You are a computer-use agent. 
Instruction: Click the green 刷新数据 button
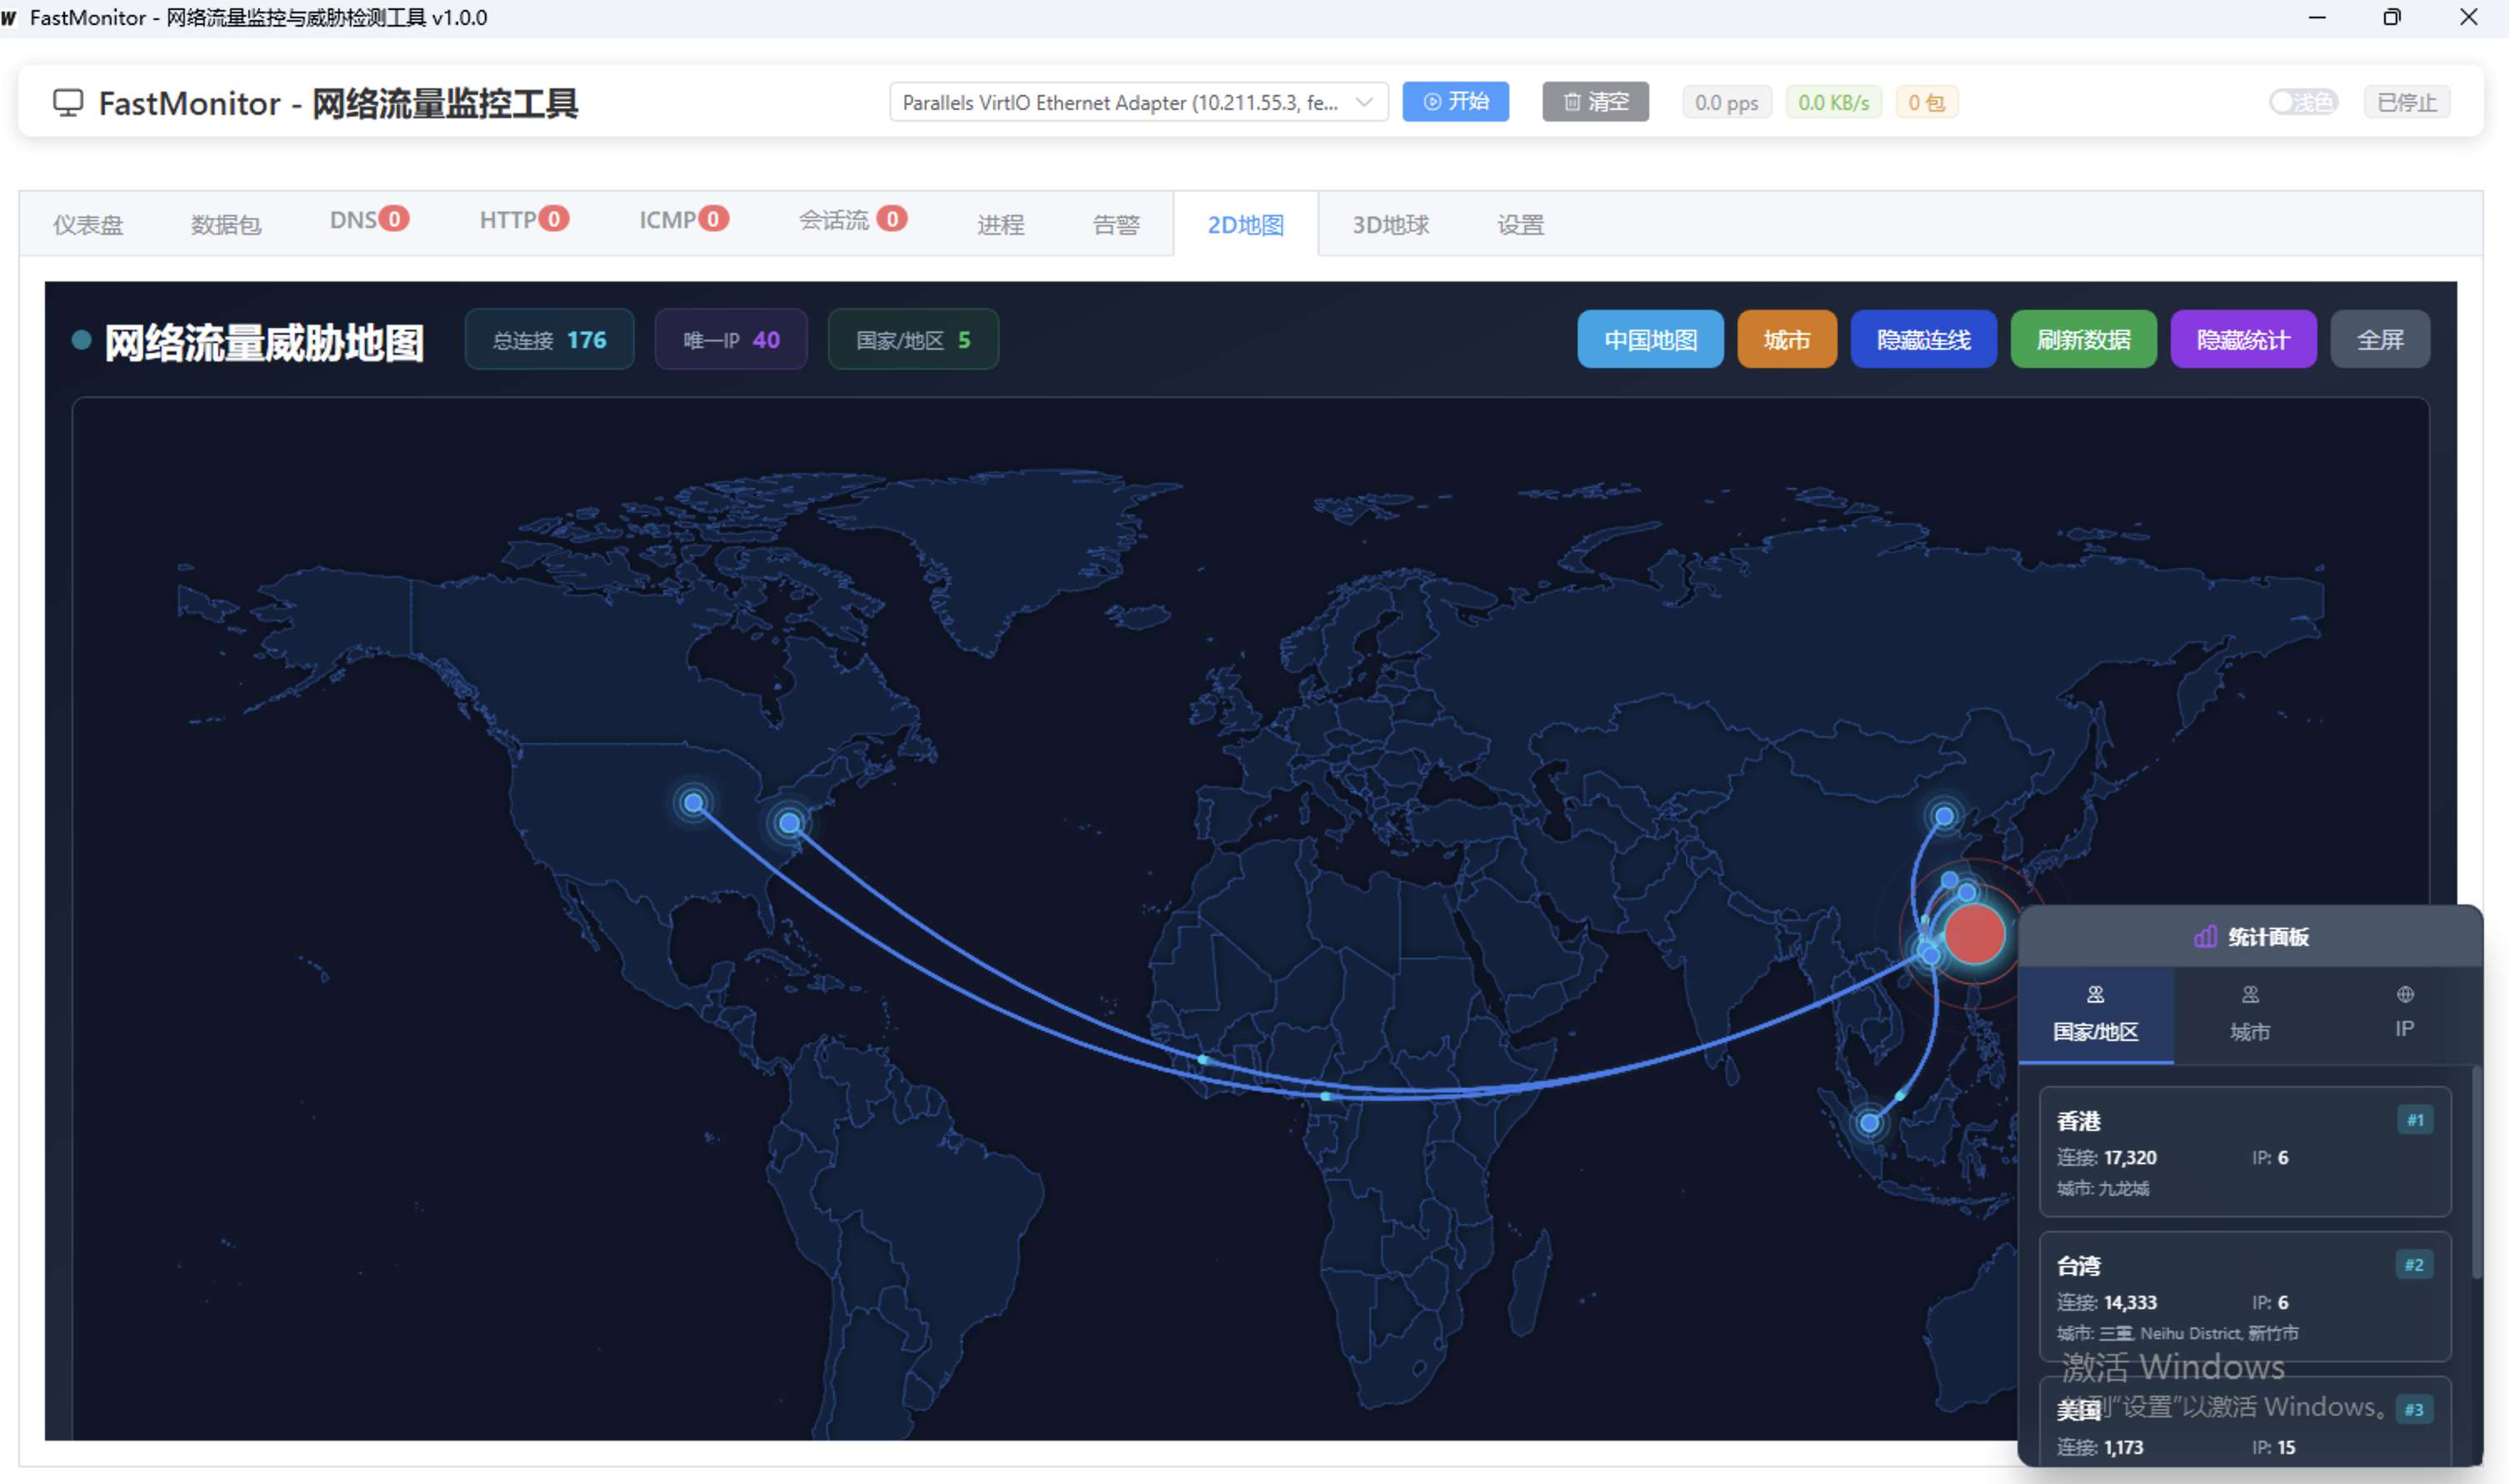(2083, 340)
